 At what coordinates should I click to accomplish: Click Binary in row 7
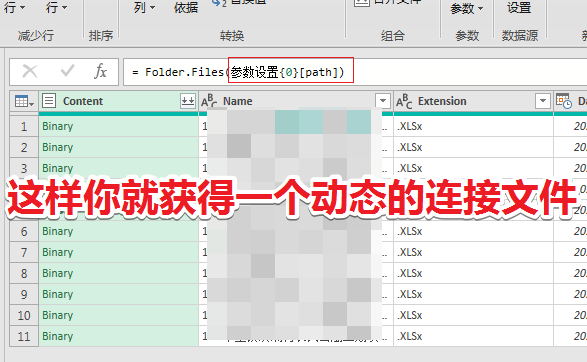pyautogui.click(x=57, y=252)
